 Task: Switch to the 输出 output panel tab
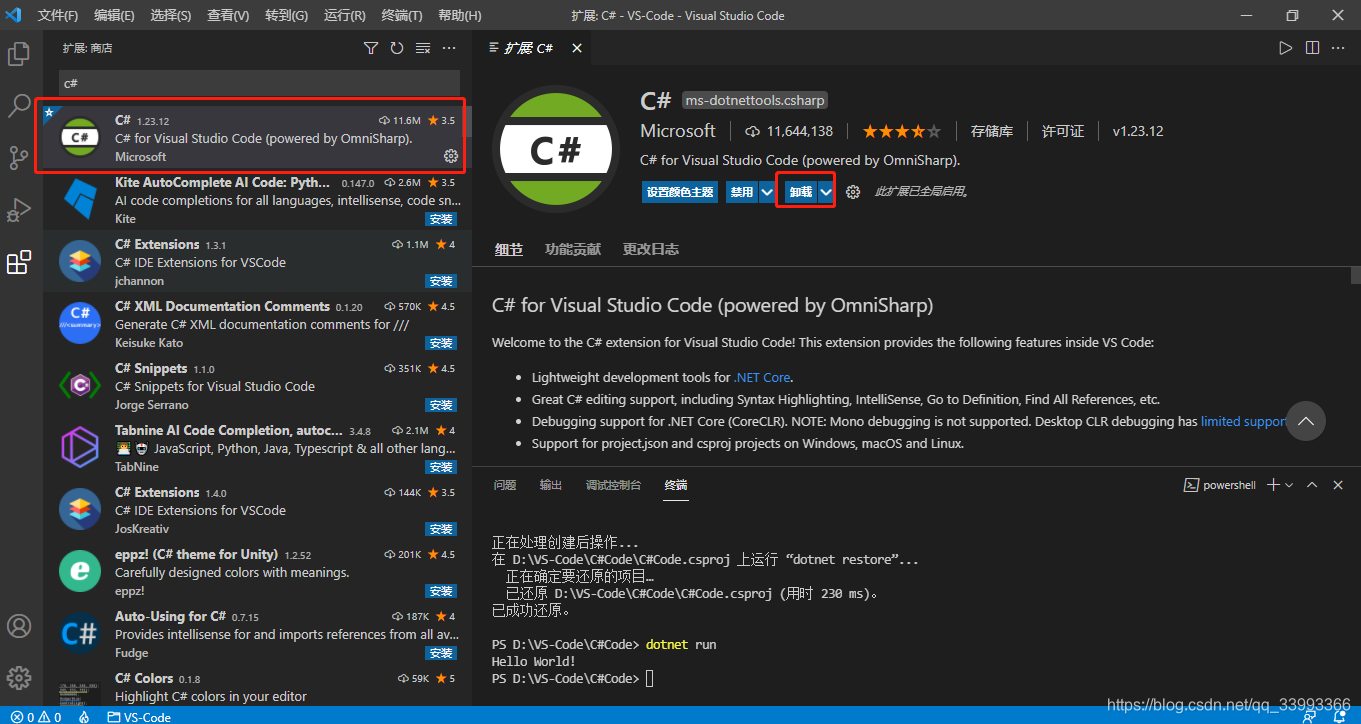551,485
